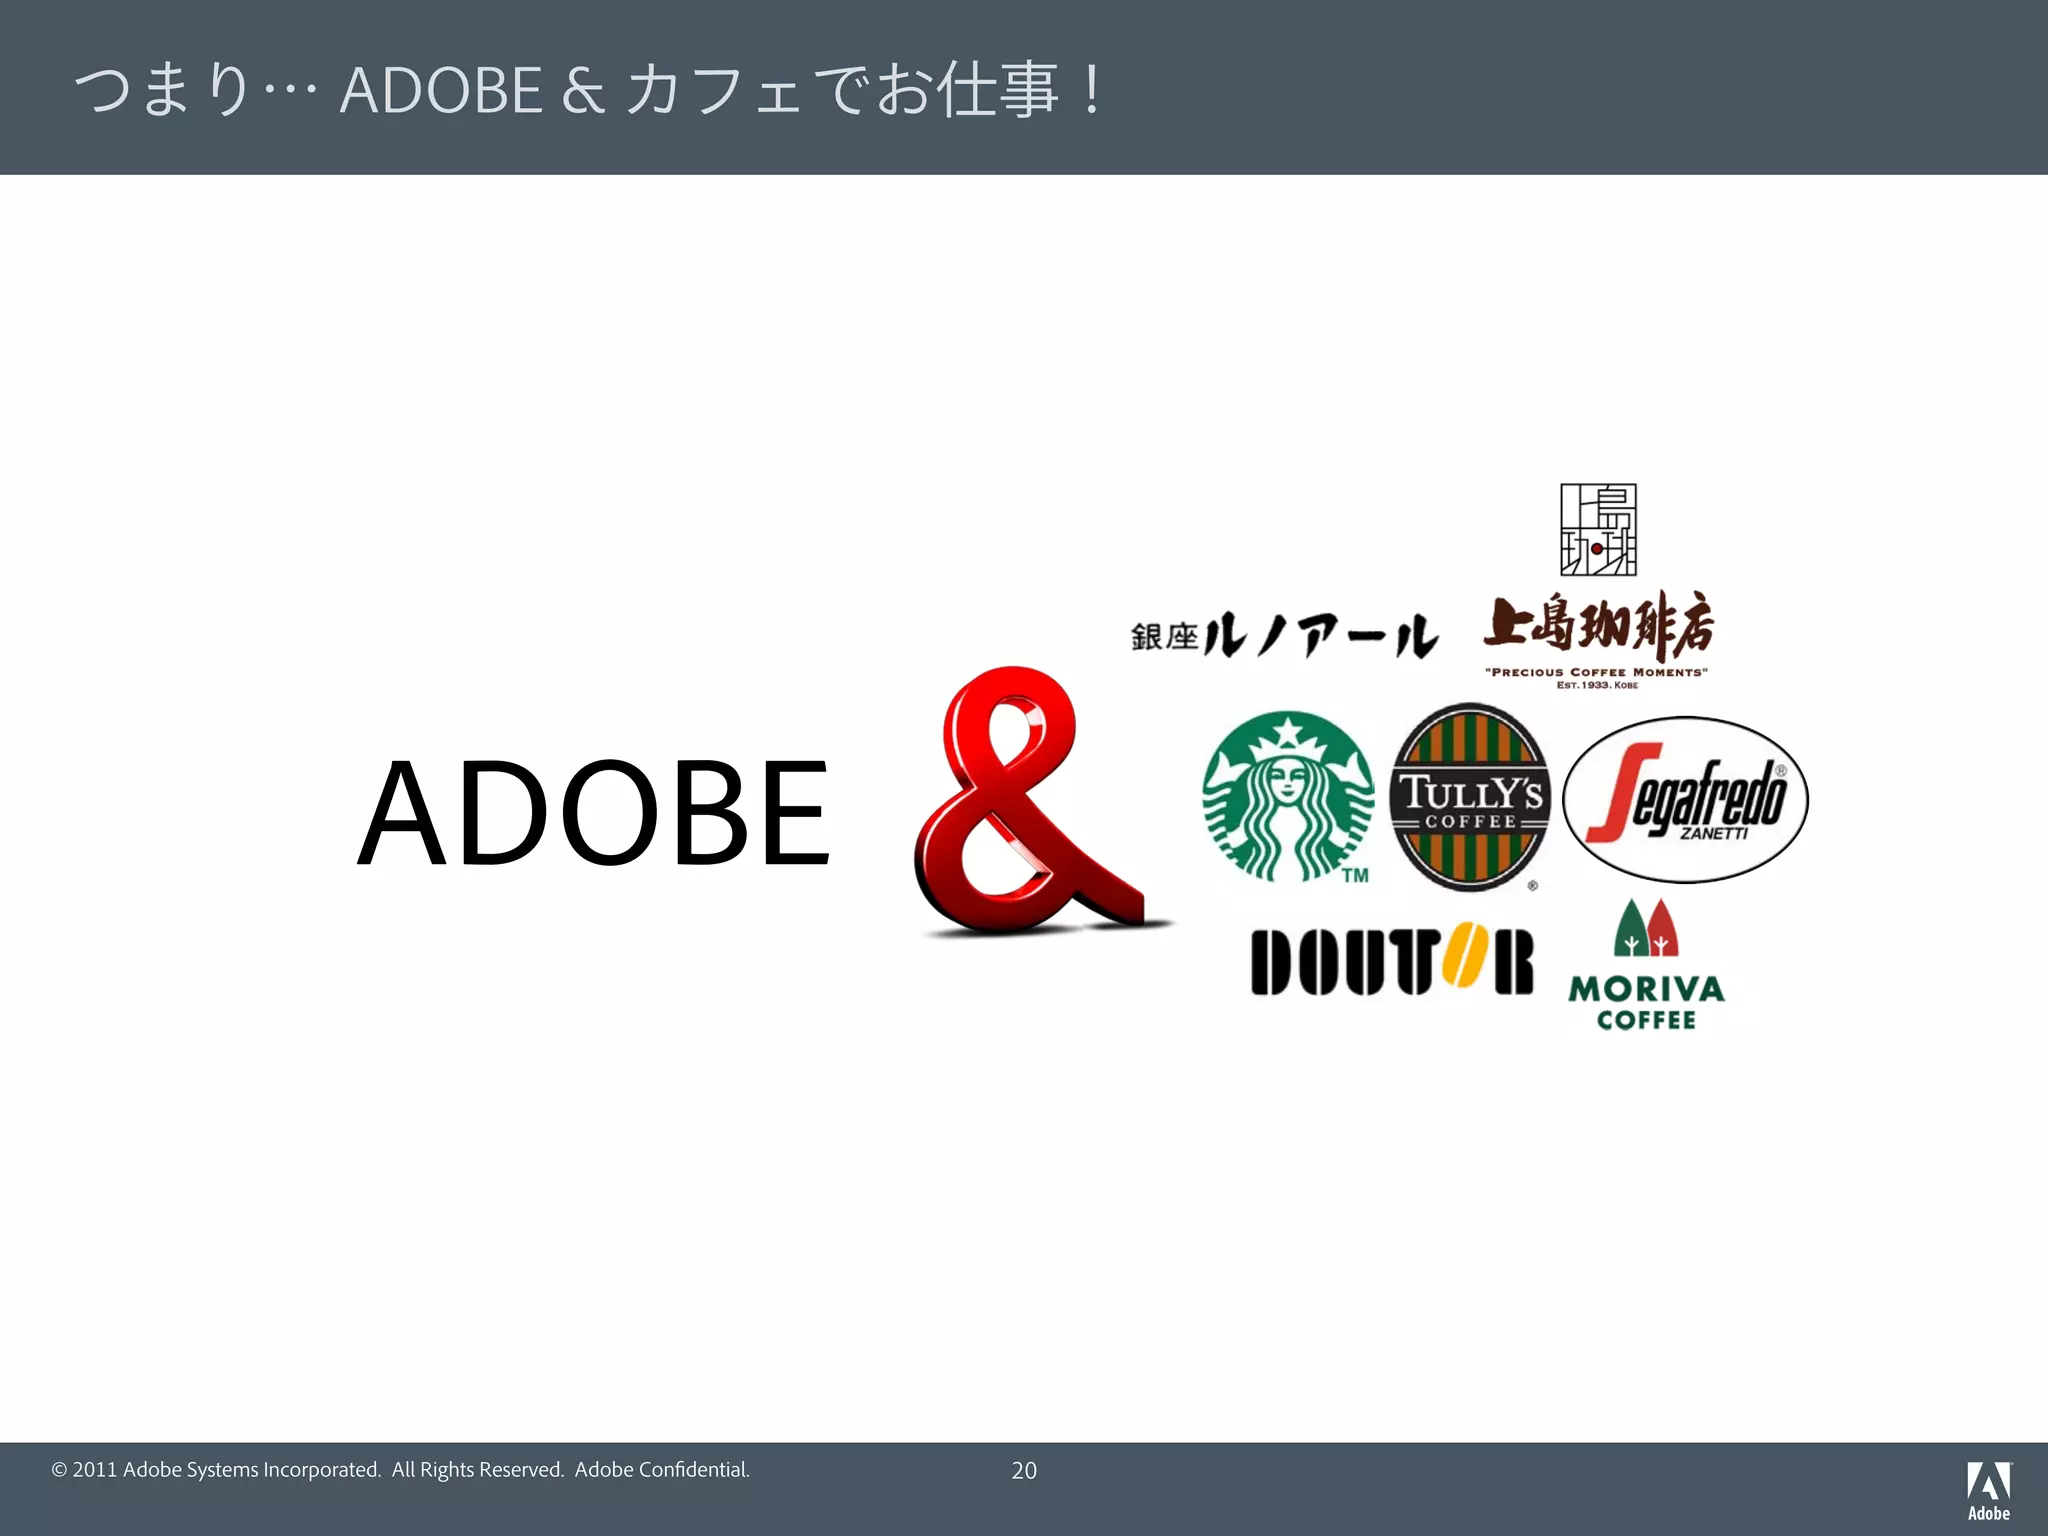
Task: Click the Tully's Coffee logo
Action: [1470, 797]
